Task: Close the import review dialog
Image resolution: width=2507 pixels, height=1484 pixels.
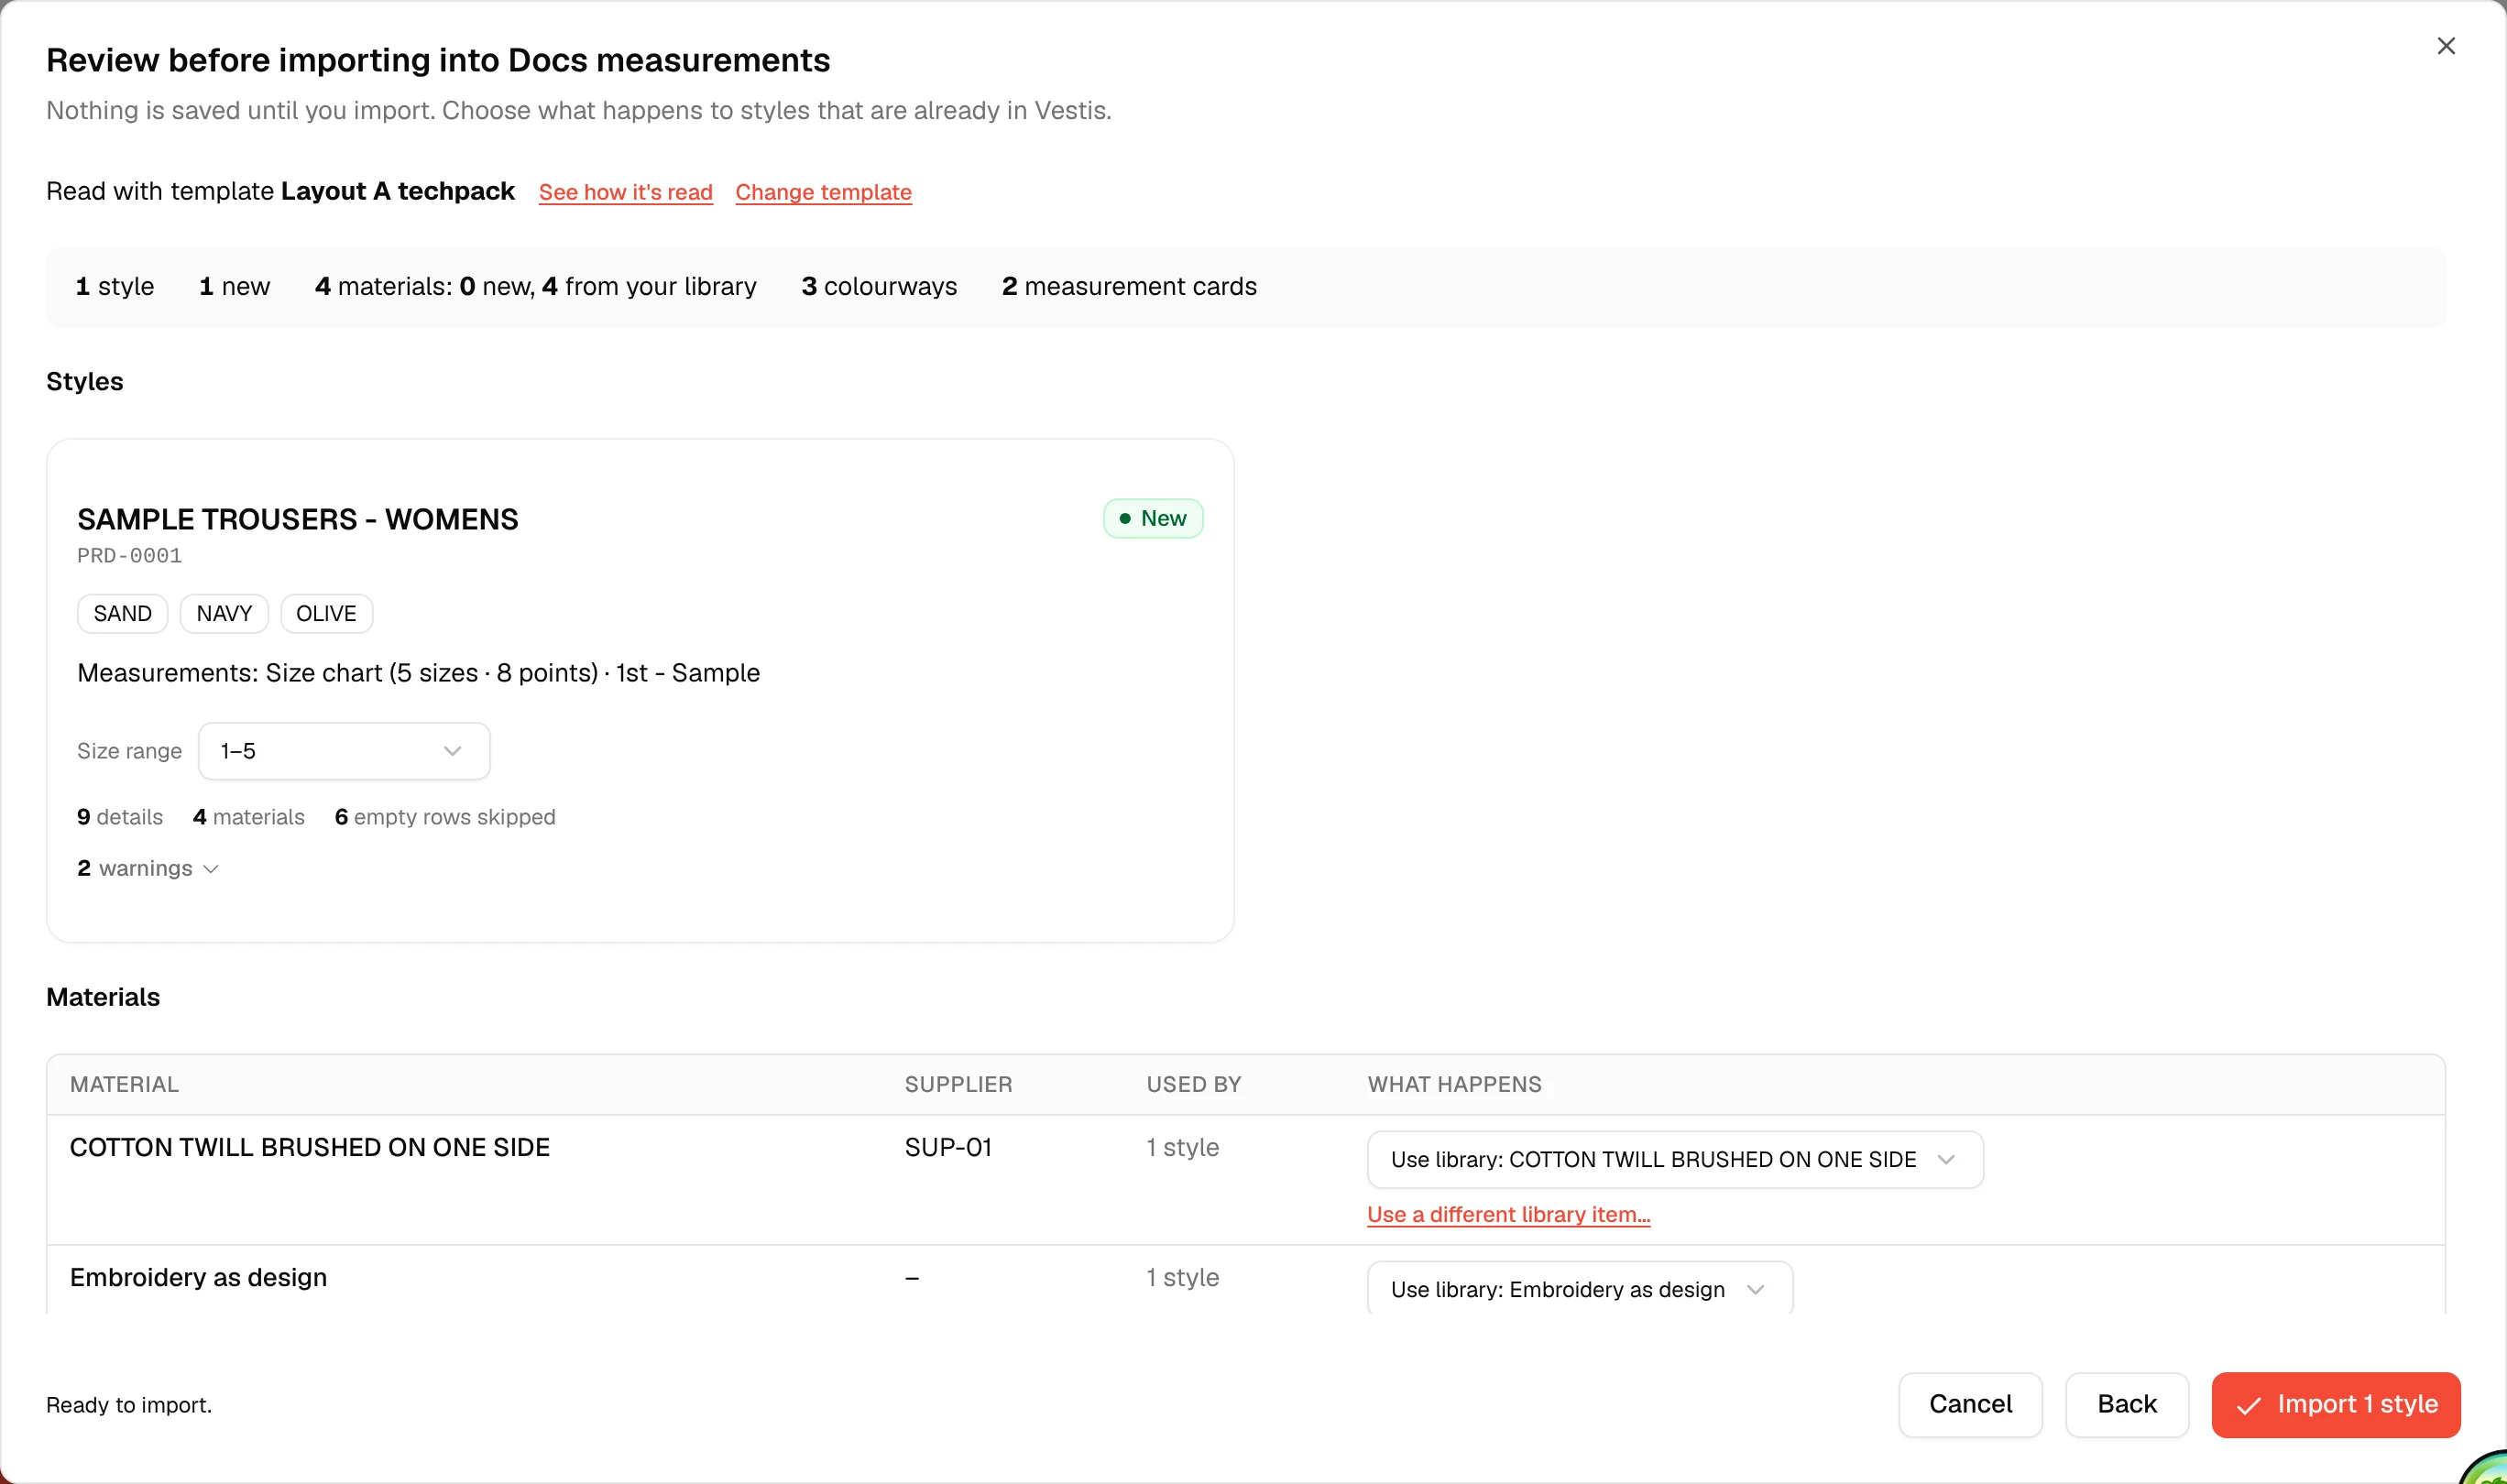Action: click(x=2445, y=46)
